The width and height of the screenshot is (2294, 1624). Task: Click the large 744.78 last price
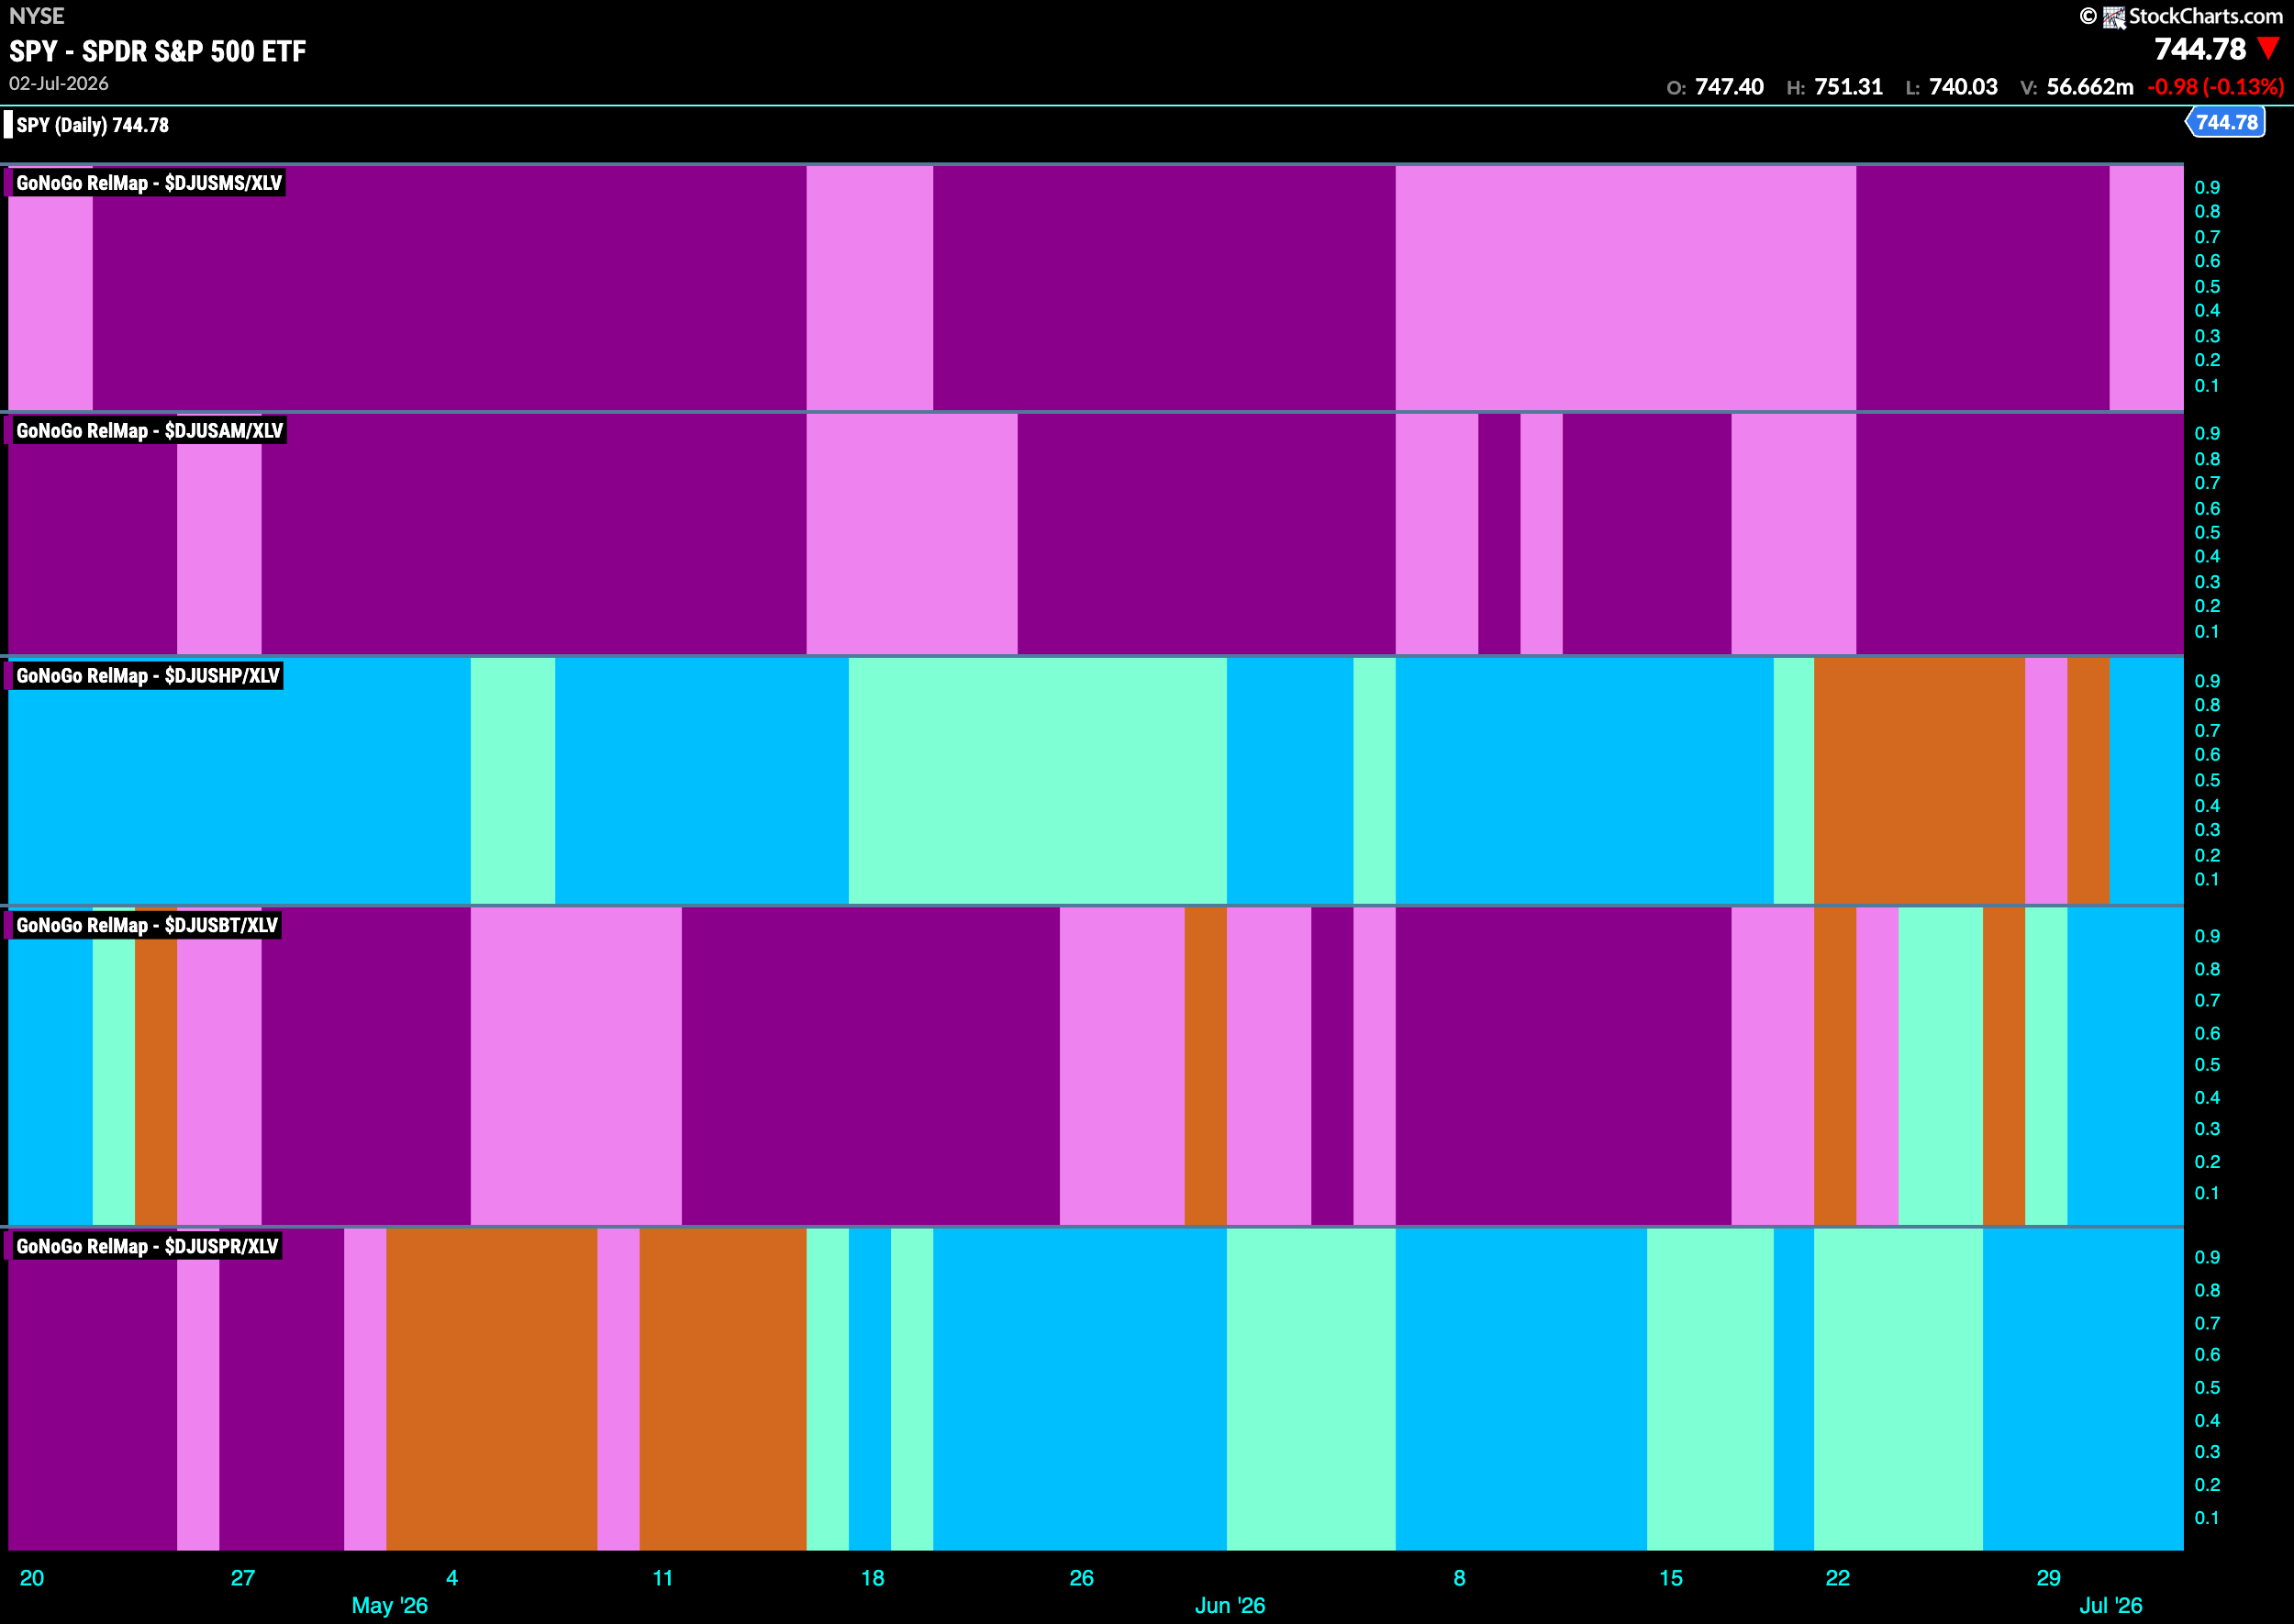pos(2199,49)
